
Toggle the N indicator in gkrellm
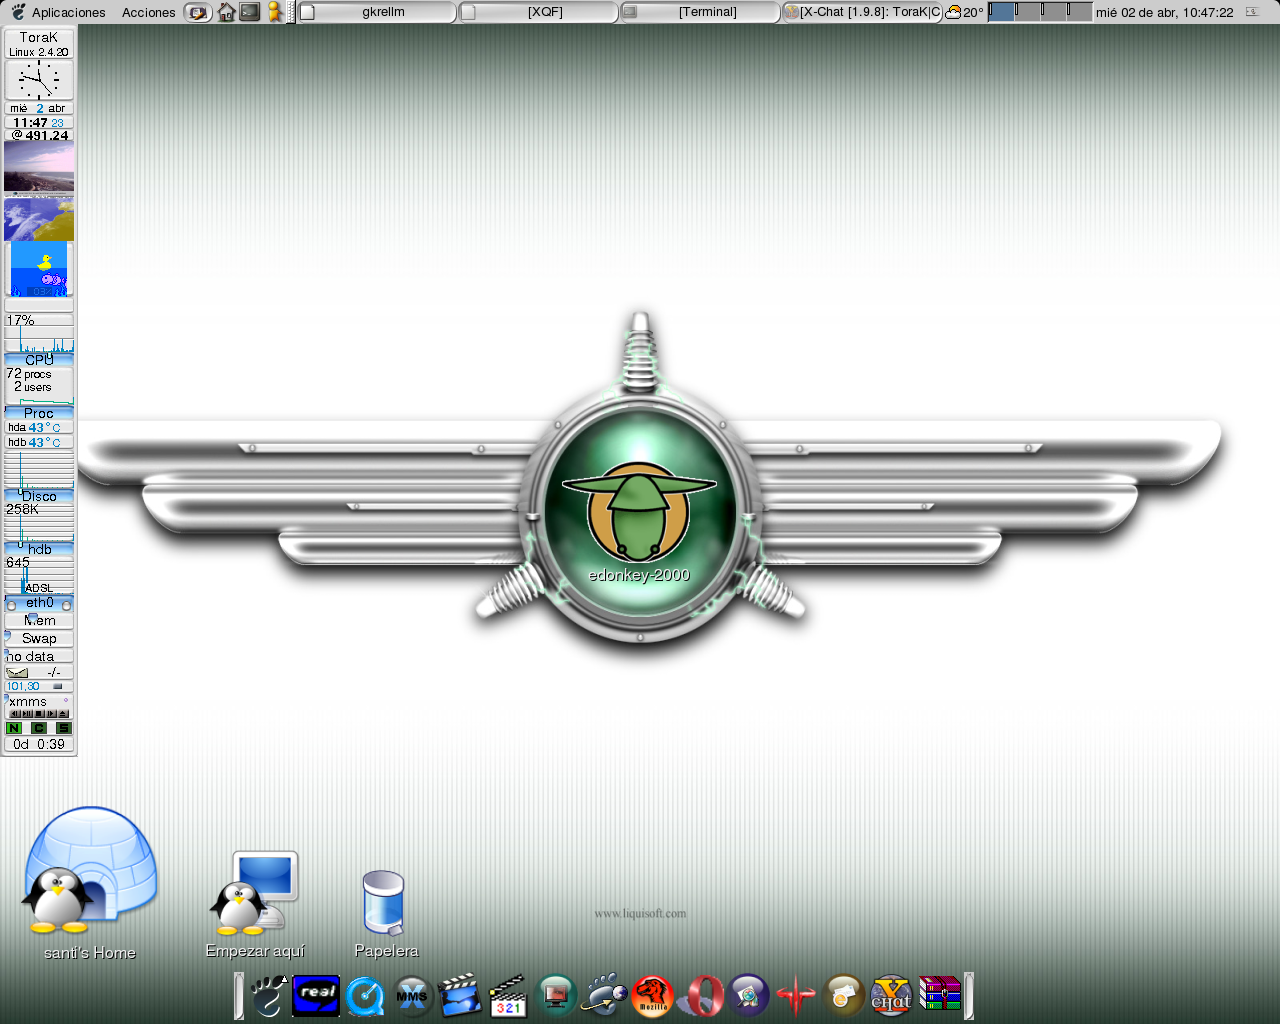click(x=14, y=728)
